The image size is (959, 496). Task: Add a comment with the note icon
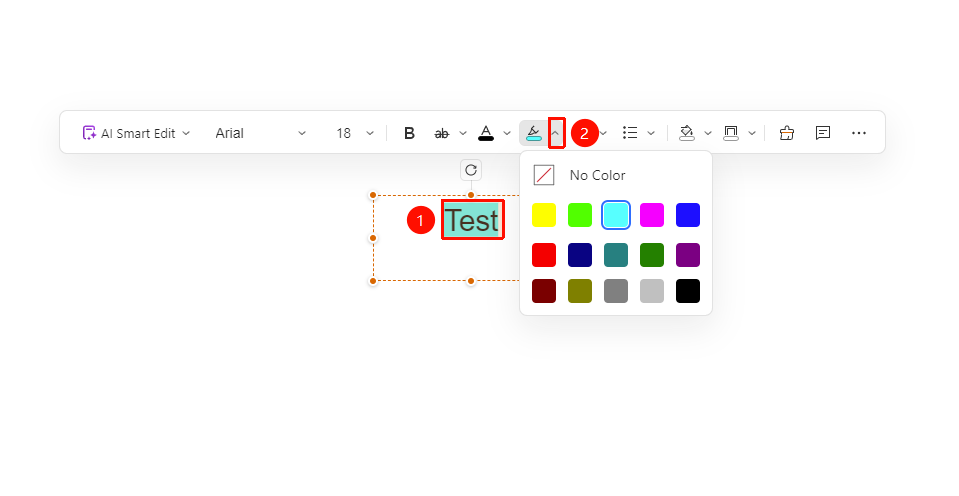[823, 133]
